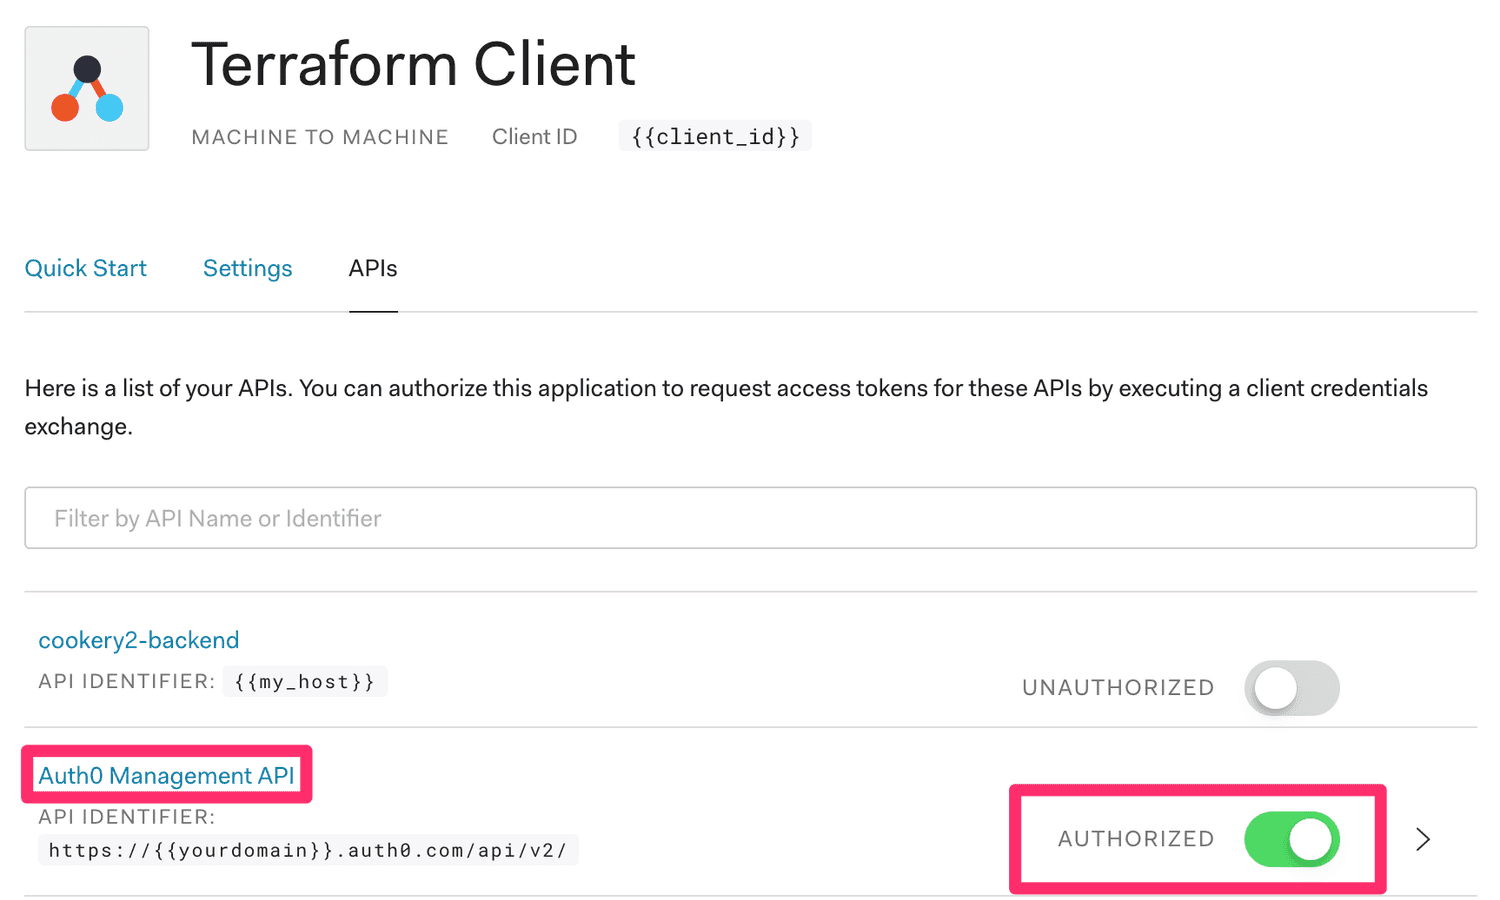Click the {{my_host}} API identifier value
Image resolution: width=1500 pixels, height=900 pixels.
pyautogui.click(x=305, y=682)
